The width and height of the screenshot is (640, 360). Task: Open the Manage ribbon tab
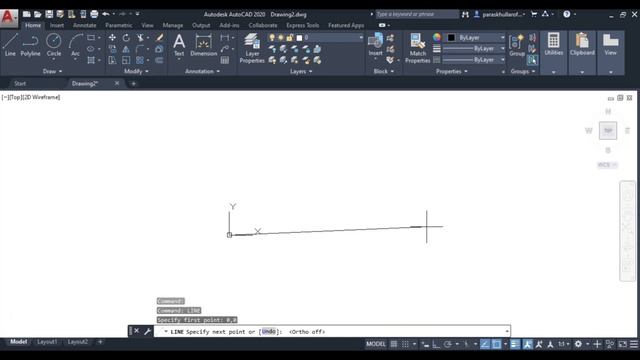173,25
